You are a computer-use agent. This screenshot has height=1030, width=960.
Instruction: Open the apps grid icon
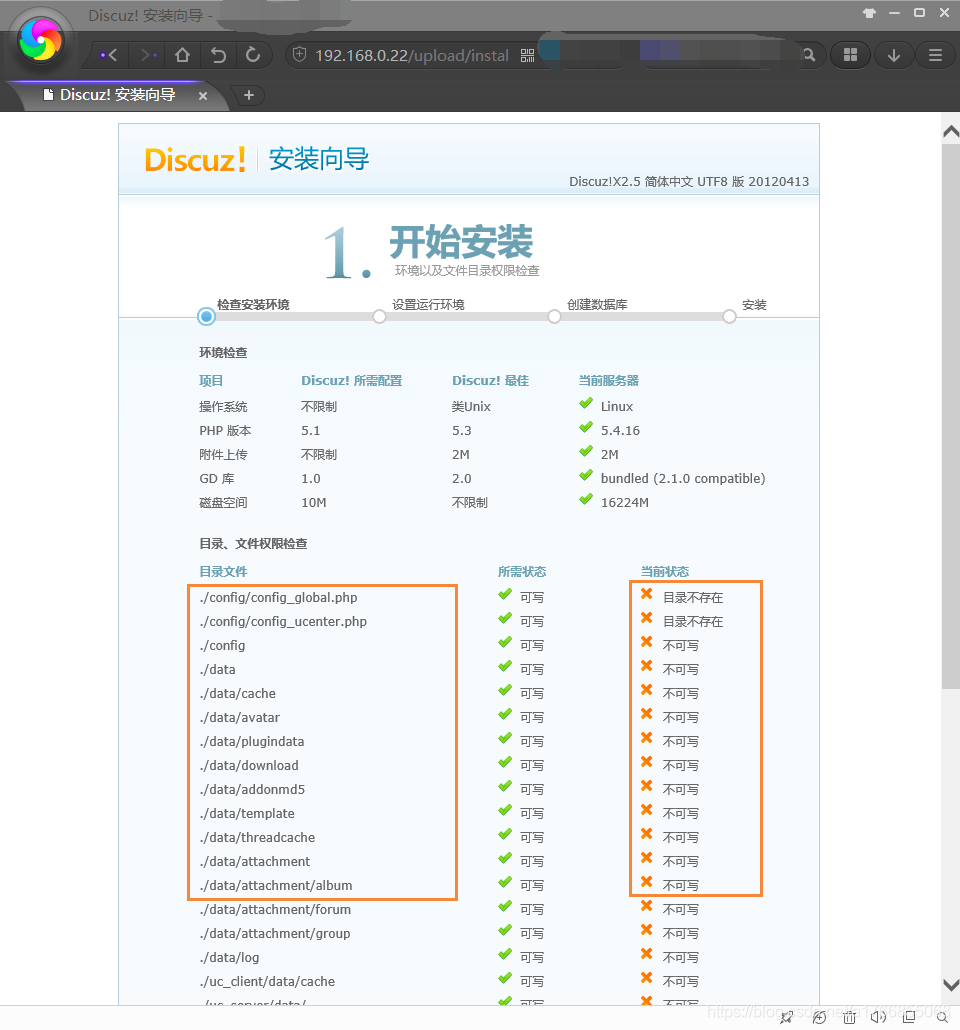pos(850,55)
